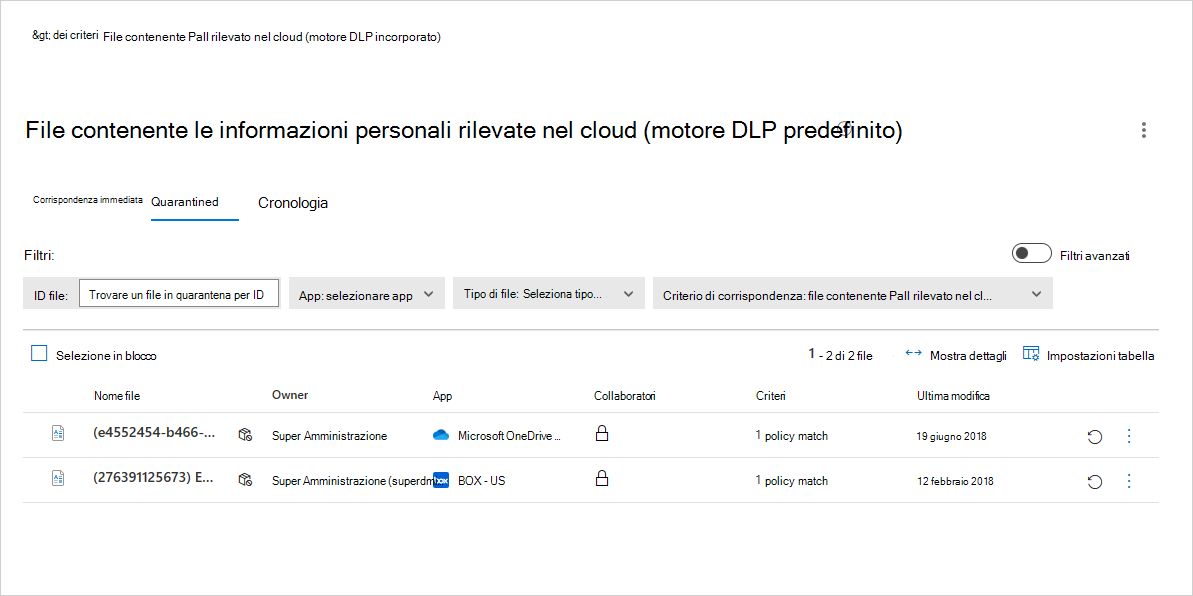Viewport: 1193px width, 596px height.
Task: Click the Mostra dettagli arrows icon
Action: point(914,353)
